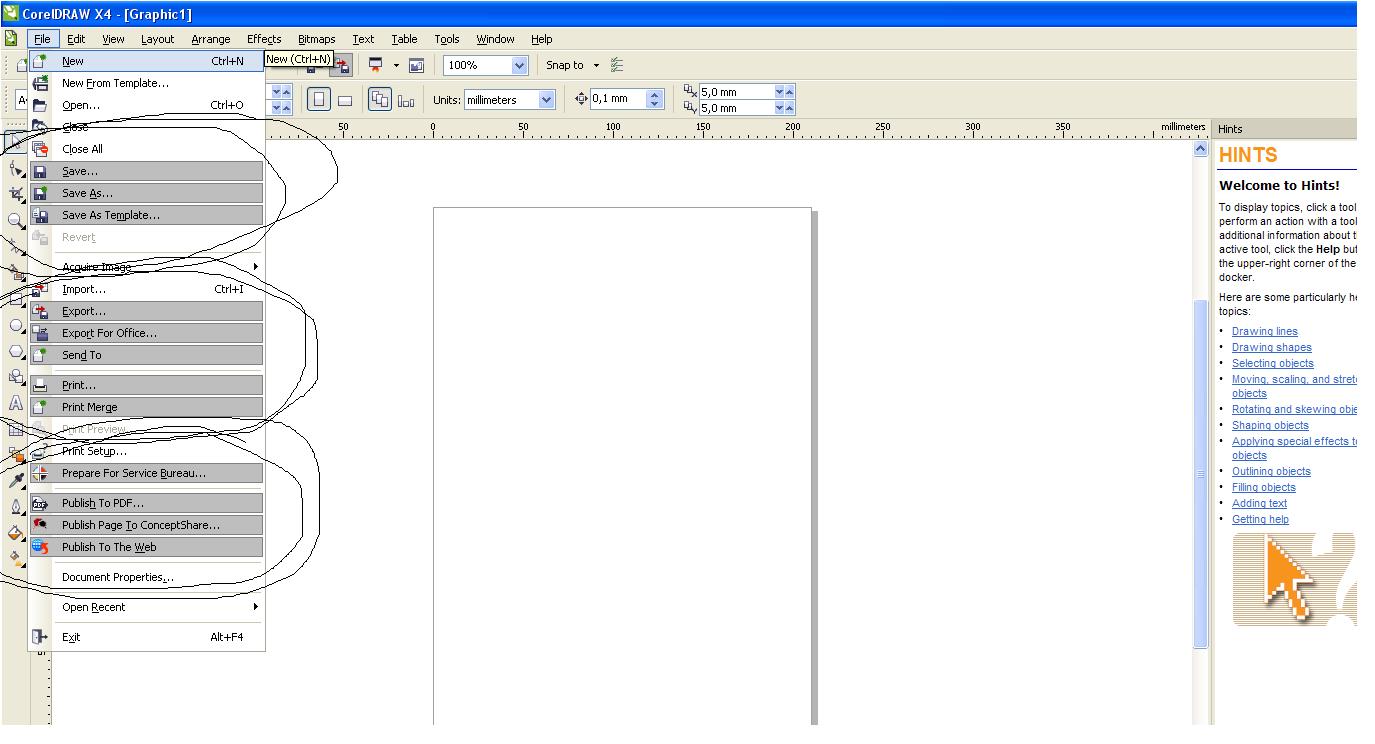Viewport: 1375px width, 744px height.
Task: Choose Publish To PDF... entry
Action: point(147,503)
